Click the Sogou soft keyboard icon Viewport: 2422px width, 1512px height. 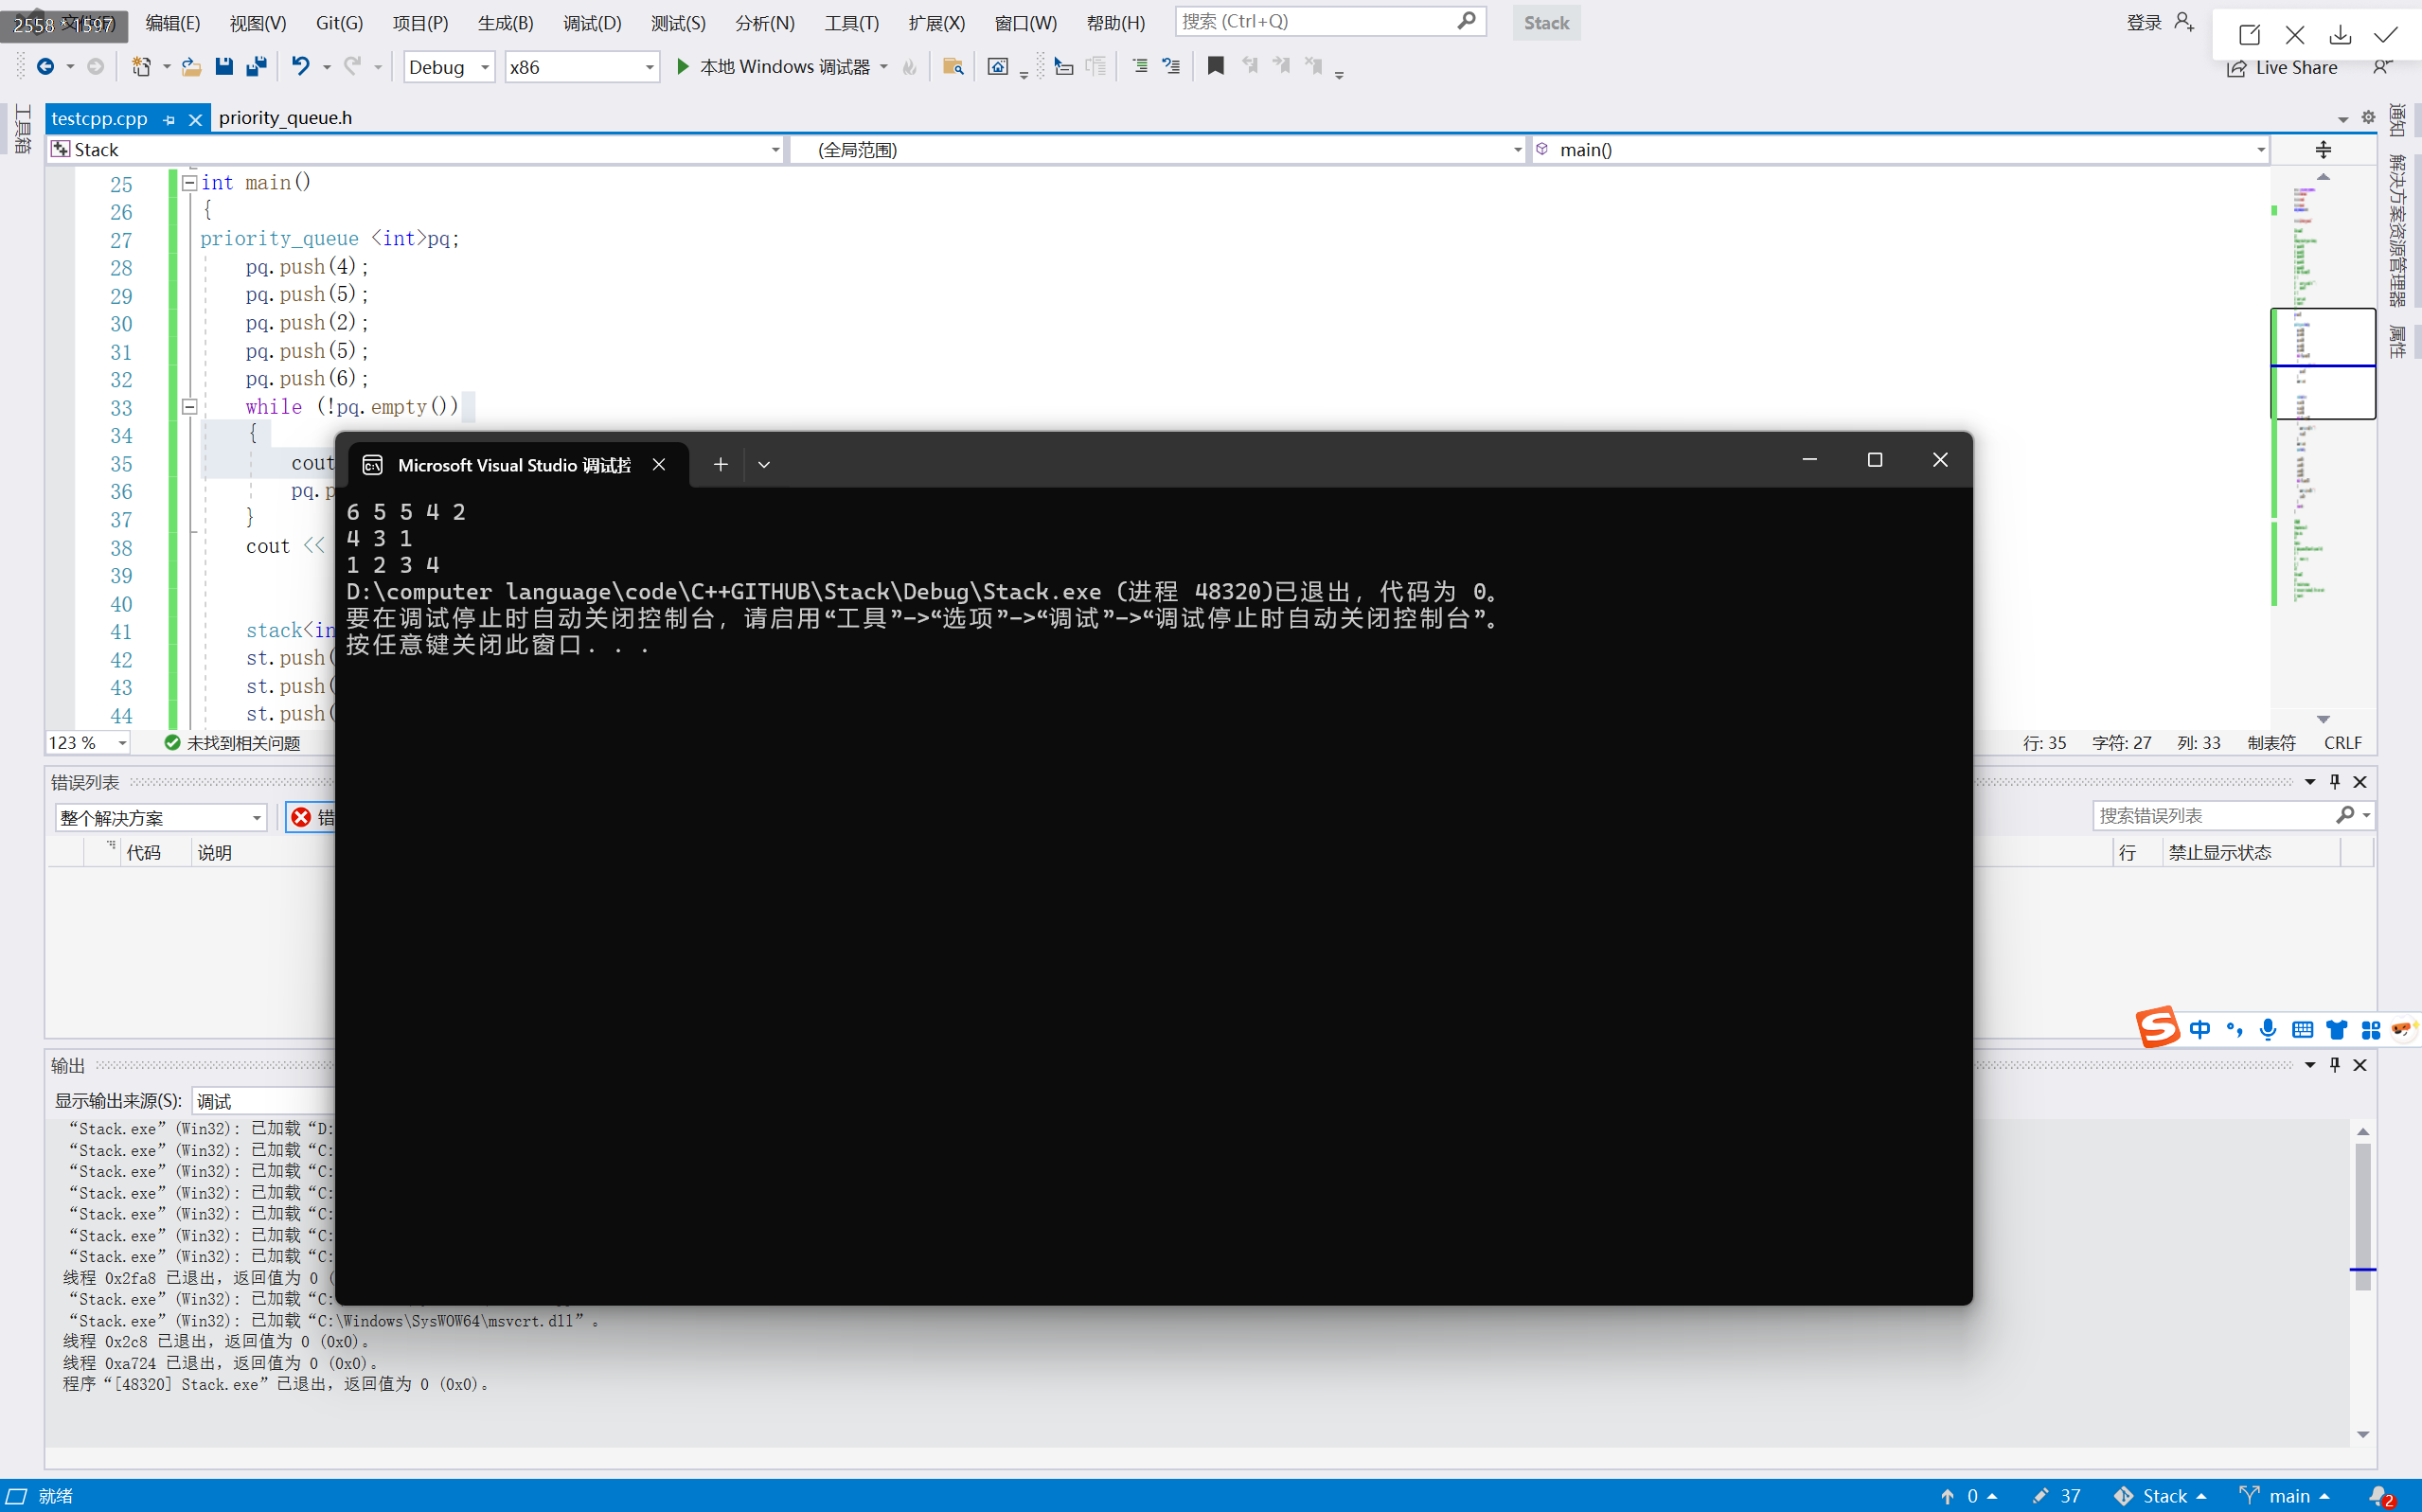tap(2302, 1029)
